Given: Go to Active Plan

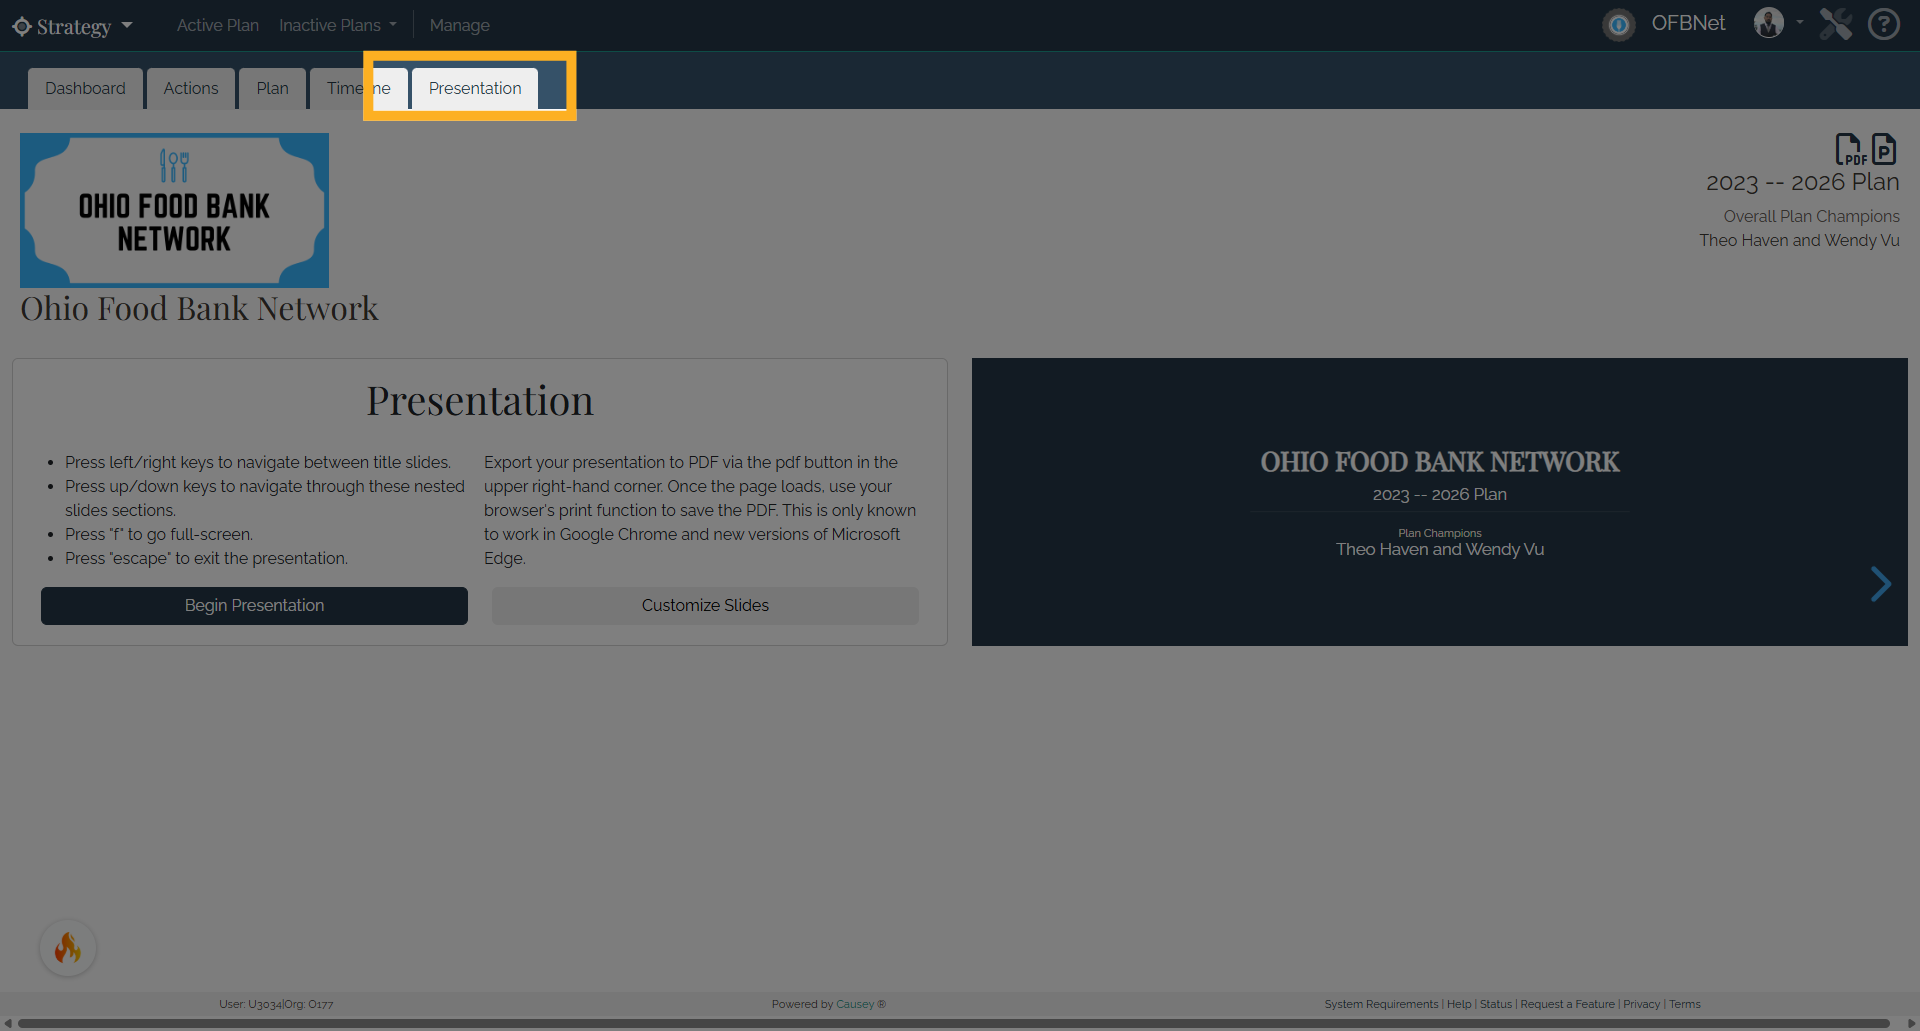Looking at the screenshot, I should [x=218, y=25].
